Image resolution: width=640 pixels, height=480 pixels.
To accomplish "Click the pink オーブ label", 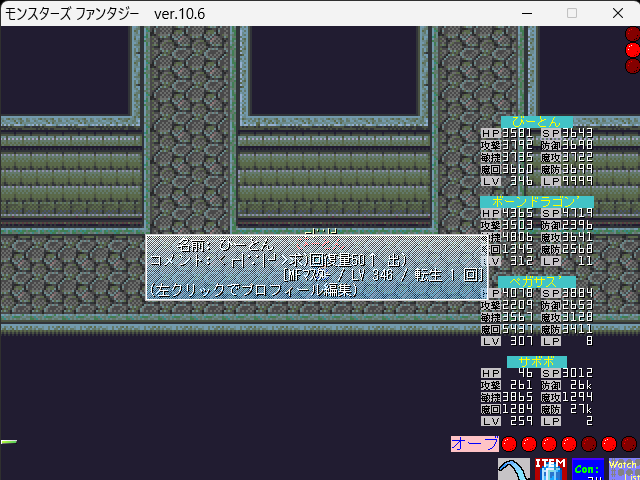I will tap(475, 444).
